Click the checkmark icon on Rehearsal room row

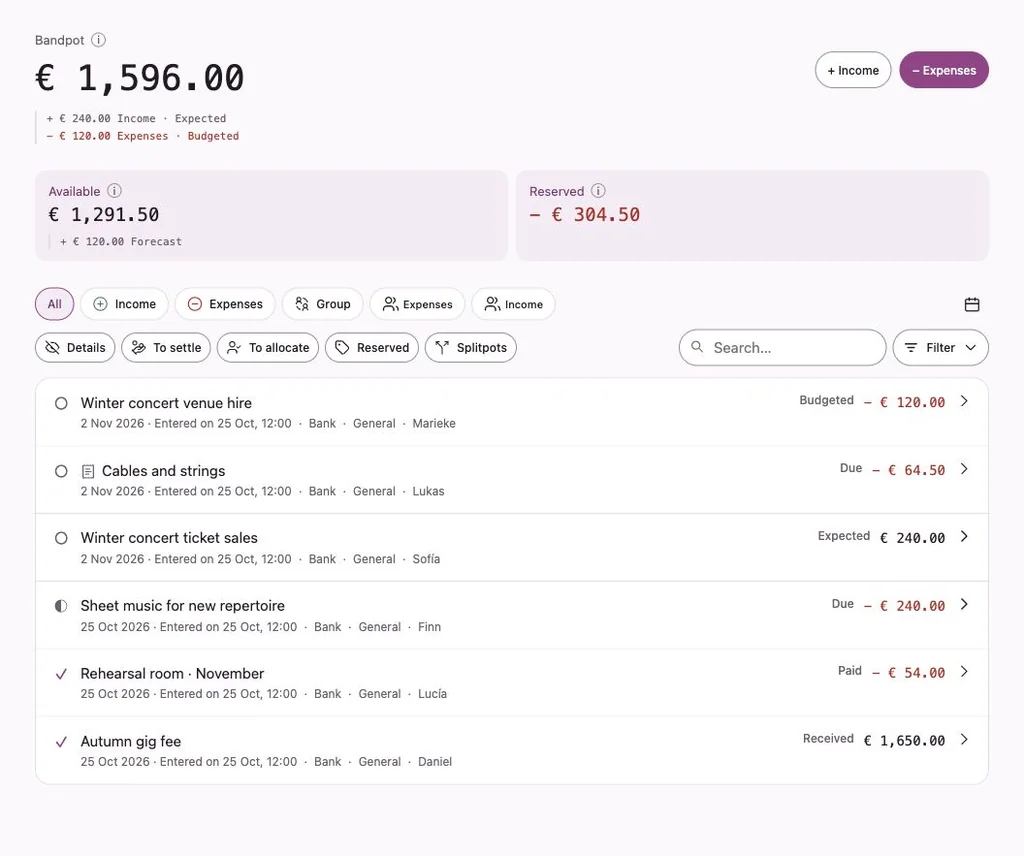pyautogui.click(x=61, y=674)
